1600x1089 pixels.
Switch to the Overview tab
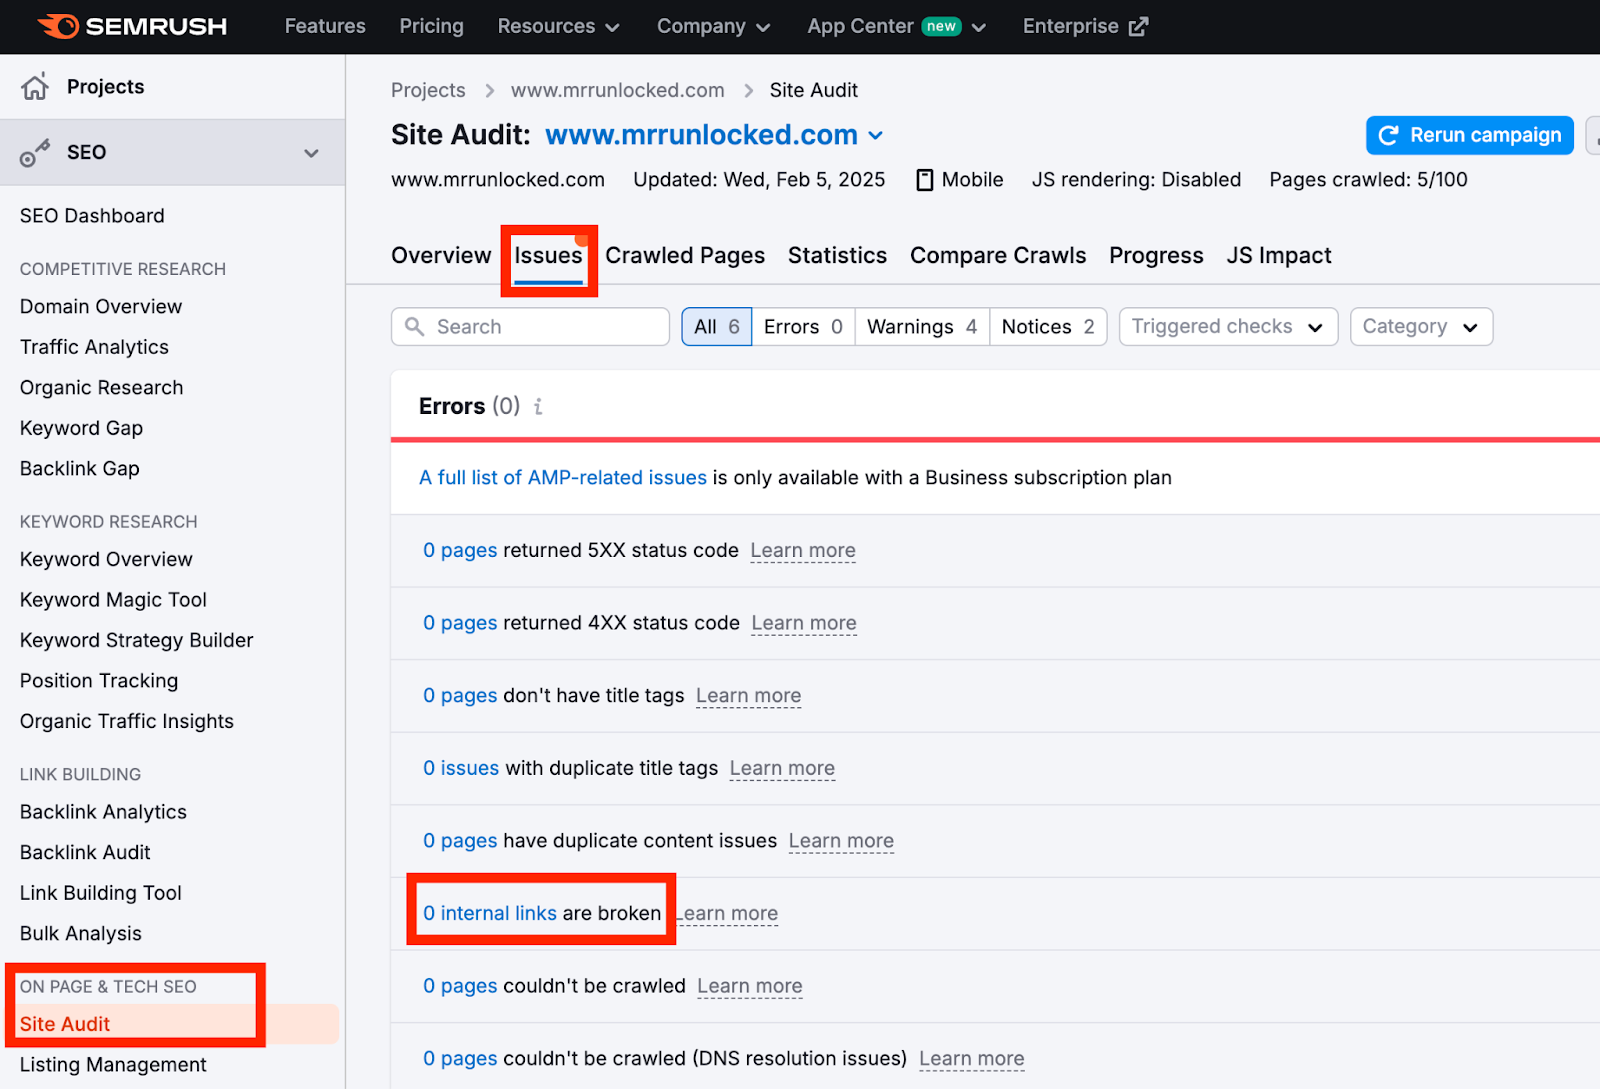coord(441,255)
